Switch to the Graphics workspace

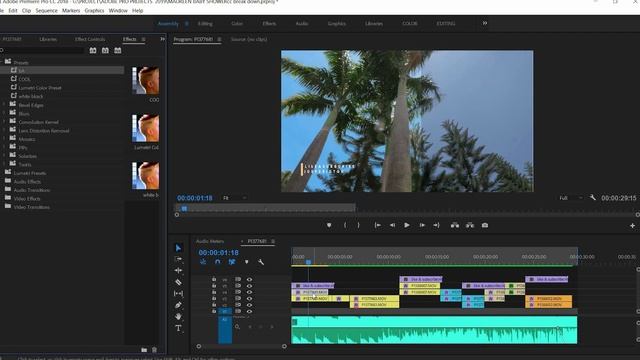(x=337, y=24)
